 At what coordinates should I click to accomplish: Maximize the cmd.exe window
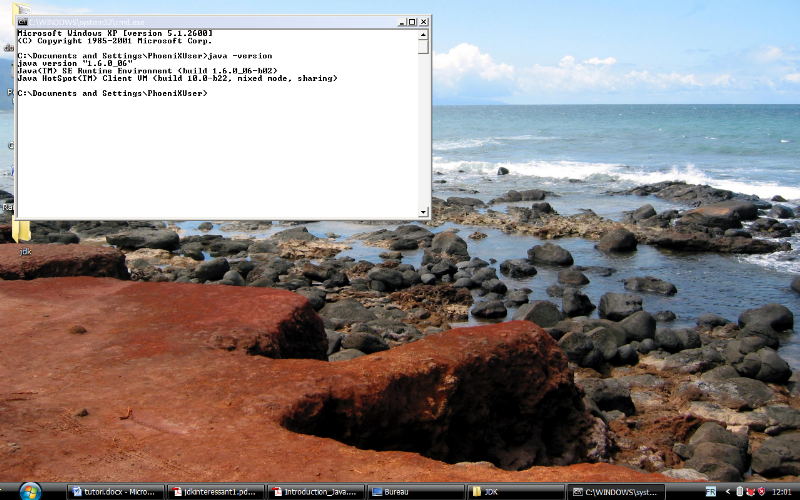point(410,21)
